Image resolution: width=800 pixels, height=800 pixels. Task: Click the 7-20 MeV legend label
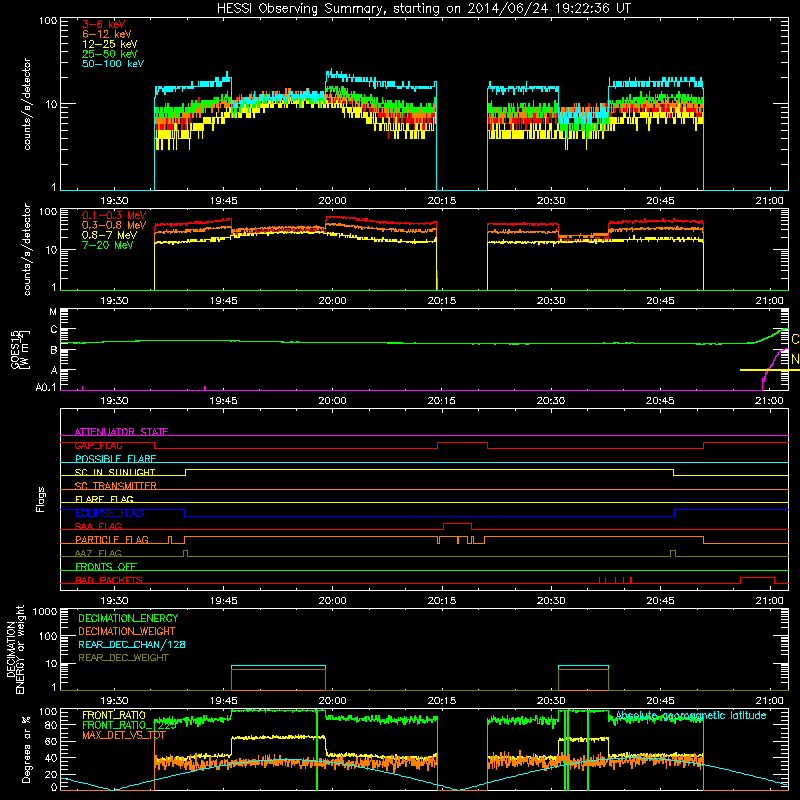pyautogui.click(x=108, y=245)
